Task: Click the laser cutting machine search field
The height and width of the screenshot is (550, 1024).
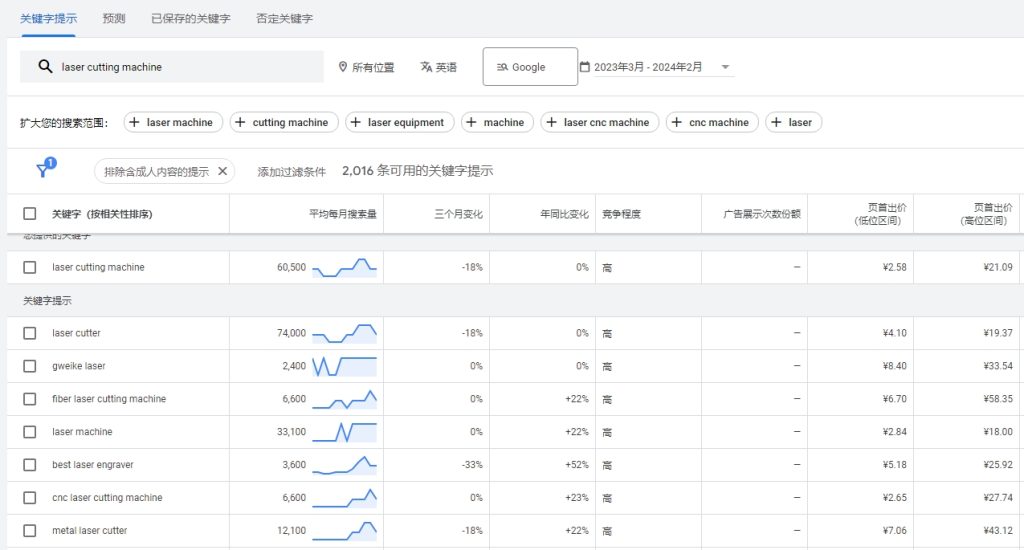Action: 172,67
